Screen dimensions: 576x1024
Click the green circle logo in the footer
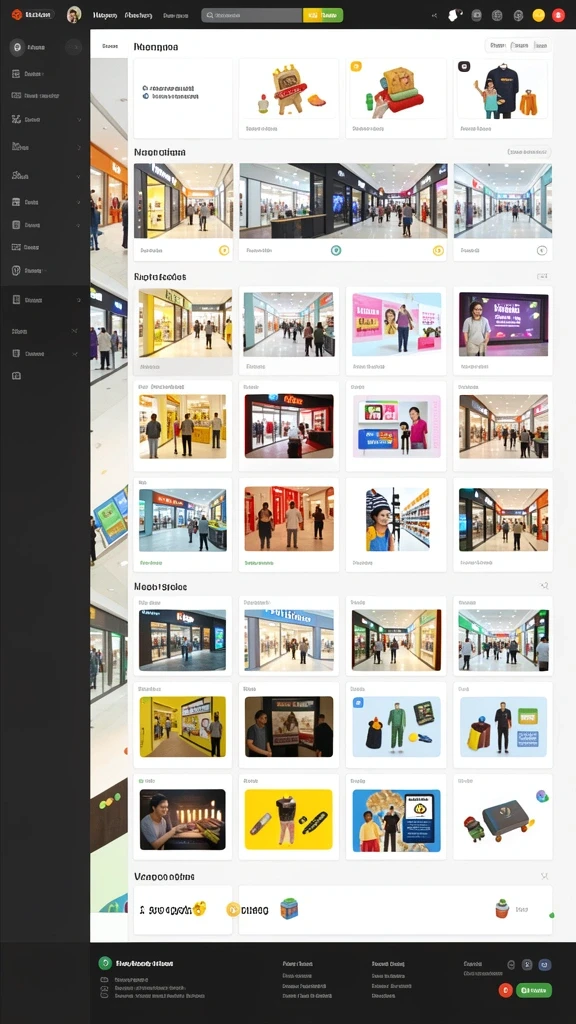coord(104,963)
